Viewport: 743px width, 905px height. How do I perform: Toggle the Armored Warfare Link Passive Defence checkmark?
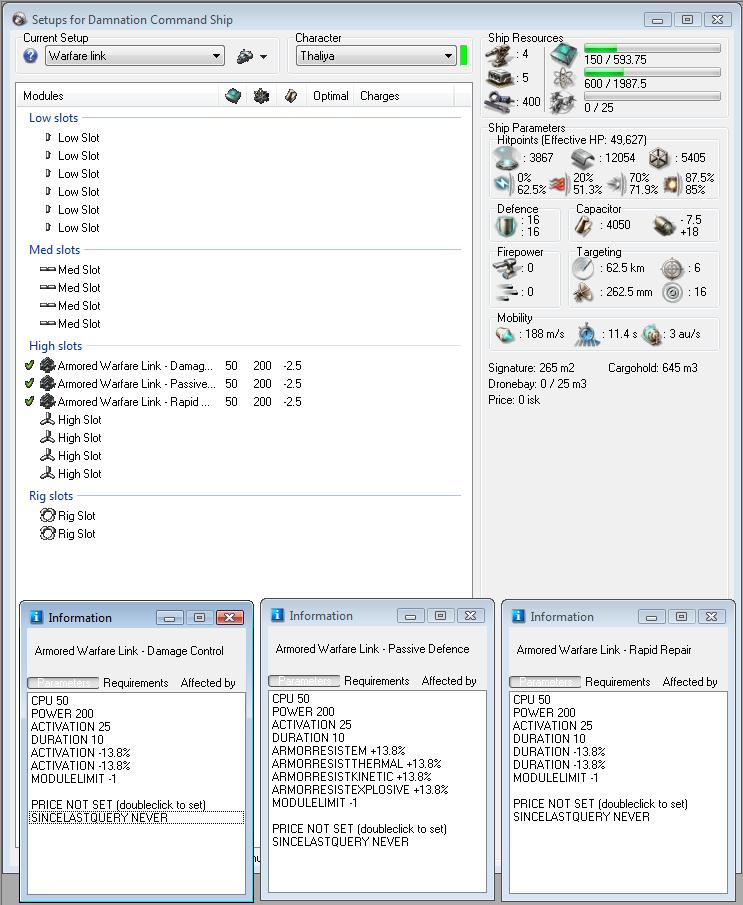coord(29,383)
